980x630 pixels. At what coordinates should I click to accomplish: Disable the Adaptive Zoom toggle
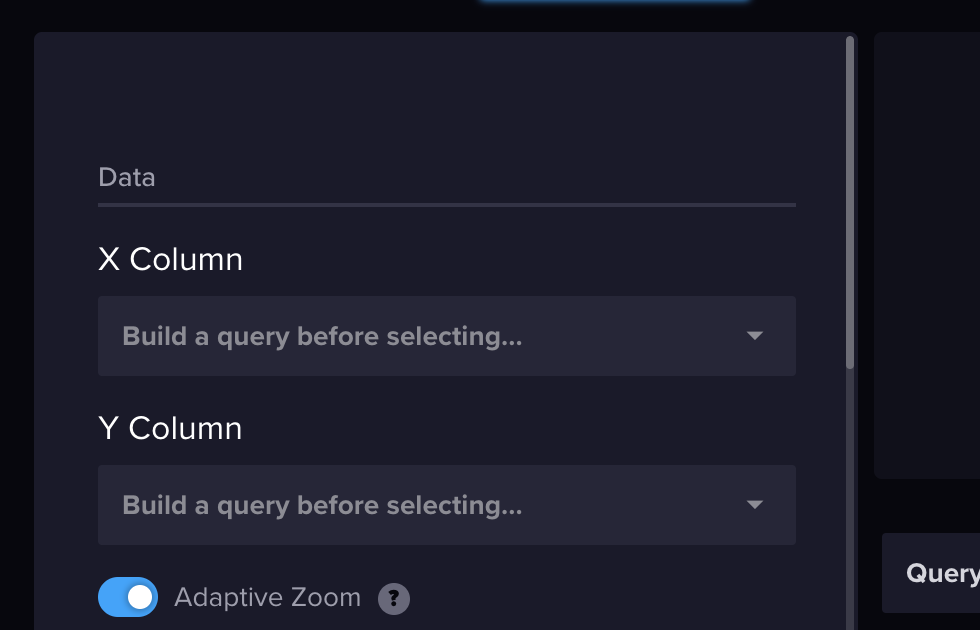tap(127, 597)
